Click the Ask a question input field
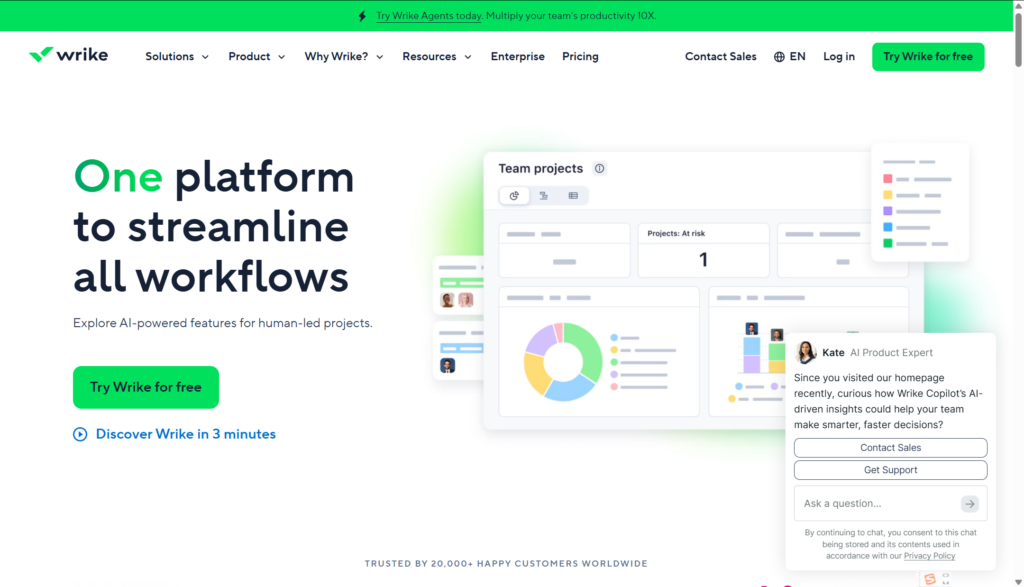The width and height of the screenshot is (1024, 587). 877,504
